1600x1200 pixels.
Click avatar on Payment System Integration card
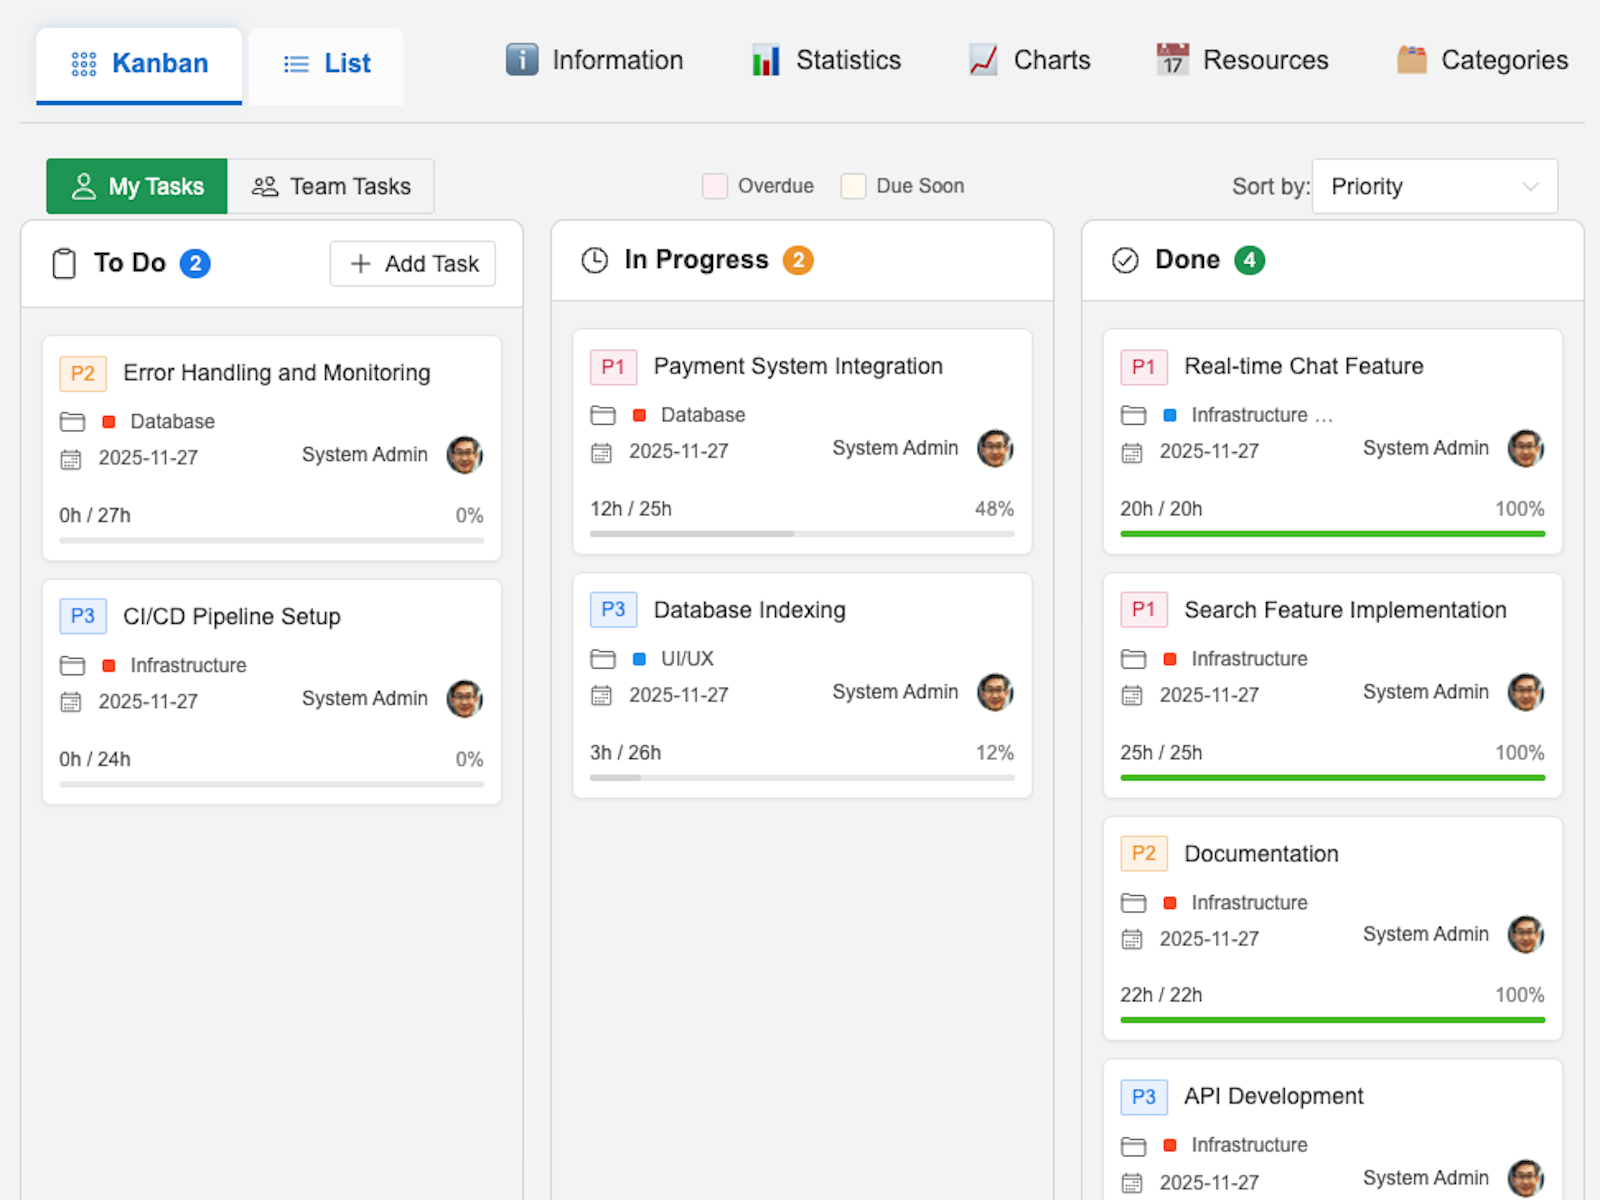(995, 449)
